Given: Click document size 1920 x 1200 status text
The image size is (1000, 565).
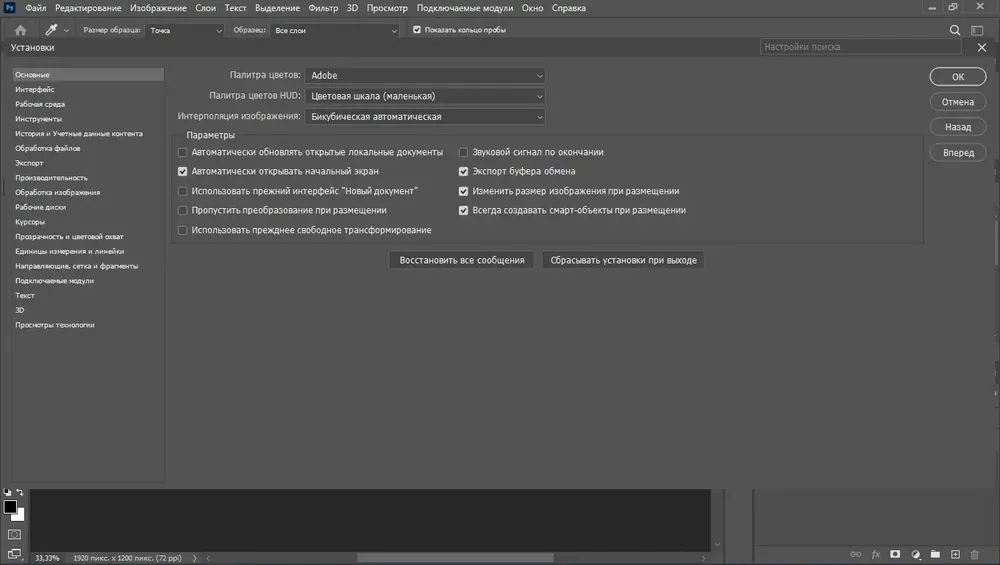Looking at the screenshot, I should pos(128,558).
